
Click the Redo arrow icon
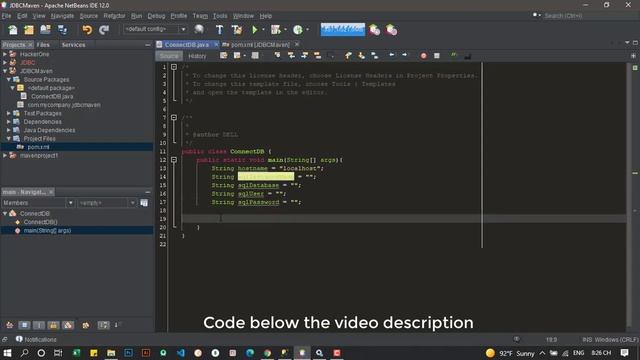tap(104, 29)
